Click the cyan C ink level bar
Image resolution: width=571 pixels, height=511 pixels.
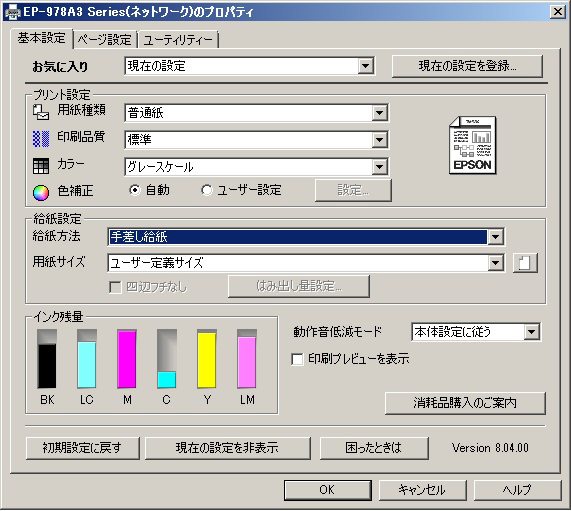point(167,358)
